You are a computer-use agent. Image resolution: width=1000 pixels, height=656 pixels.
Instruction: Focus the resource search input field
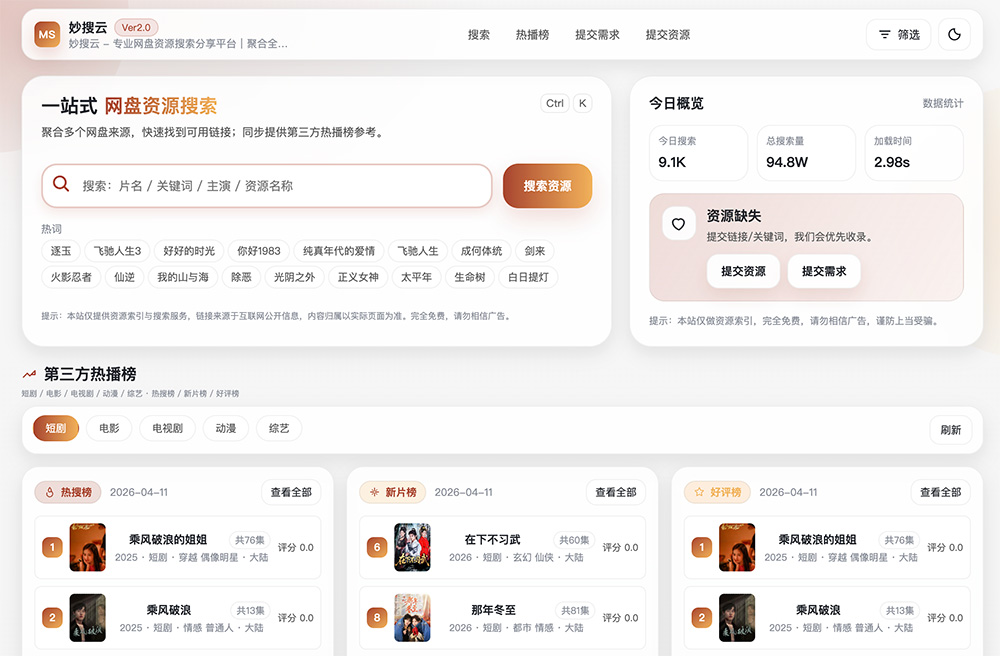pyautogui.click(x=280, y=186)
